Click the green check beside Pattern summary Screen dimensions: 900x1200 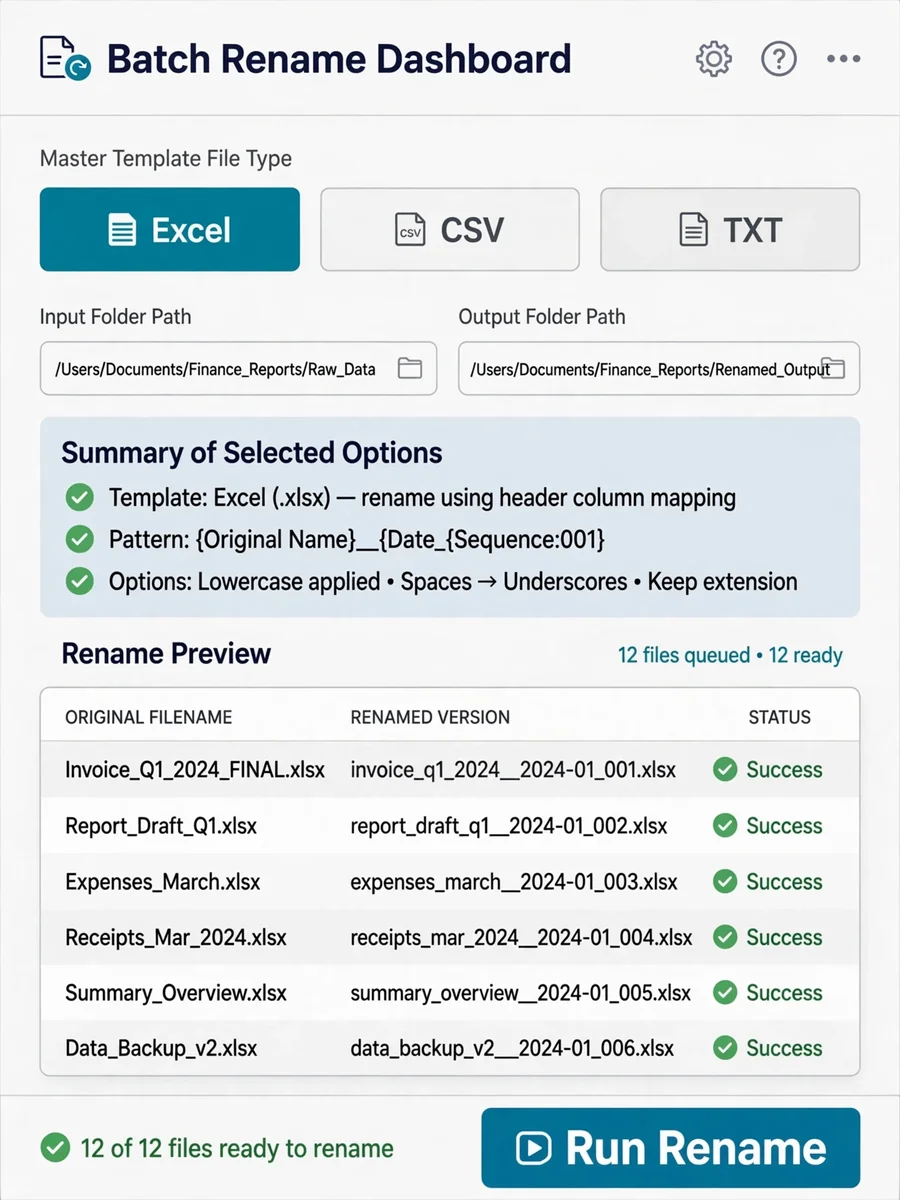(79, 539)
